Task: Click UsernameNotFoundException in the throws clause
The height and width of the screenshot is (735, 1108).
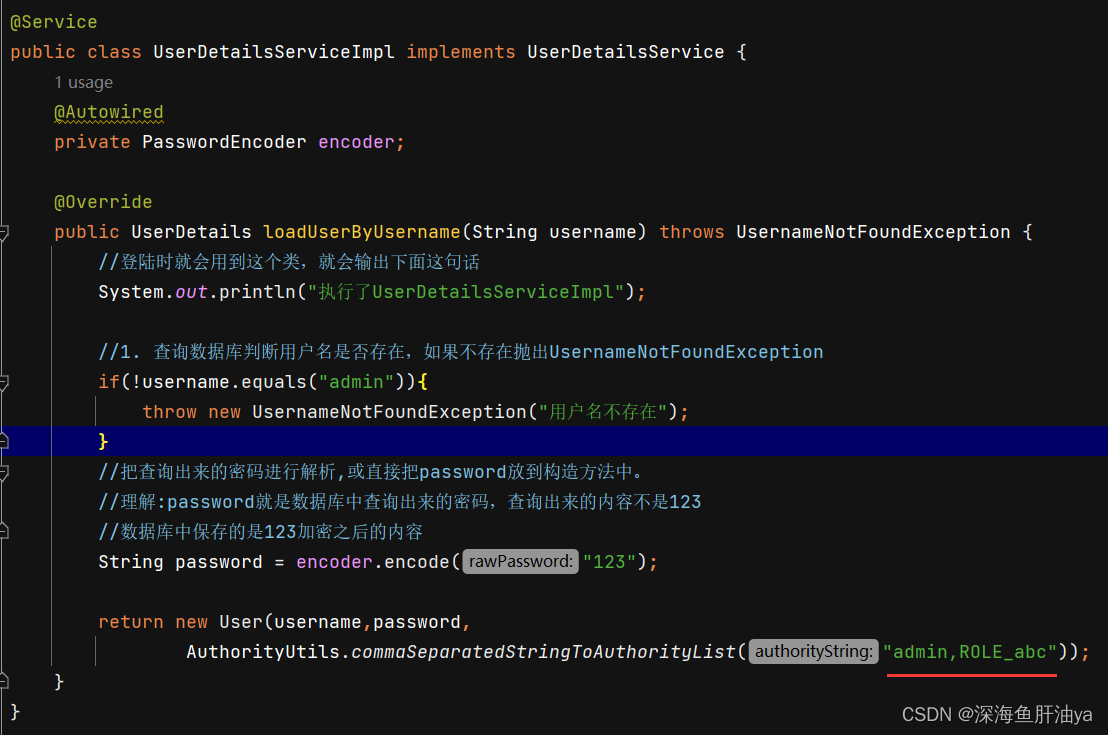Action: (x=872, y=231)
